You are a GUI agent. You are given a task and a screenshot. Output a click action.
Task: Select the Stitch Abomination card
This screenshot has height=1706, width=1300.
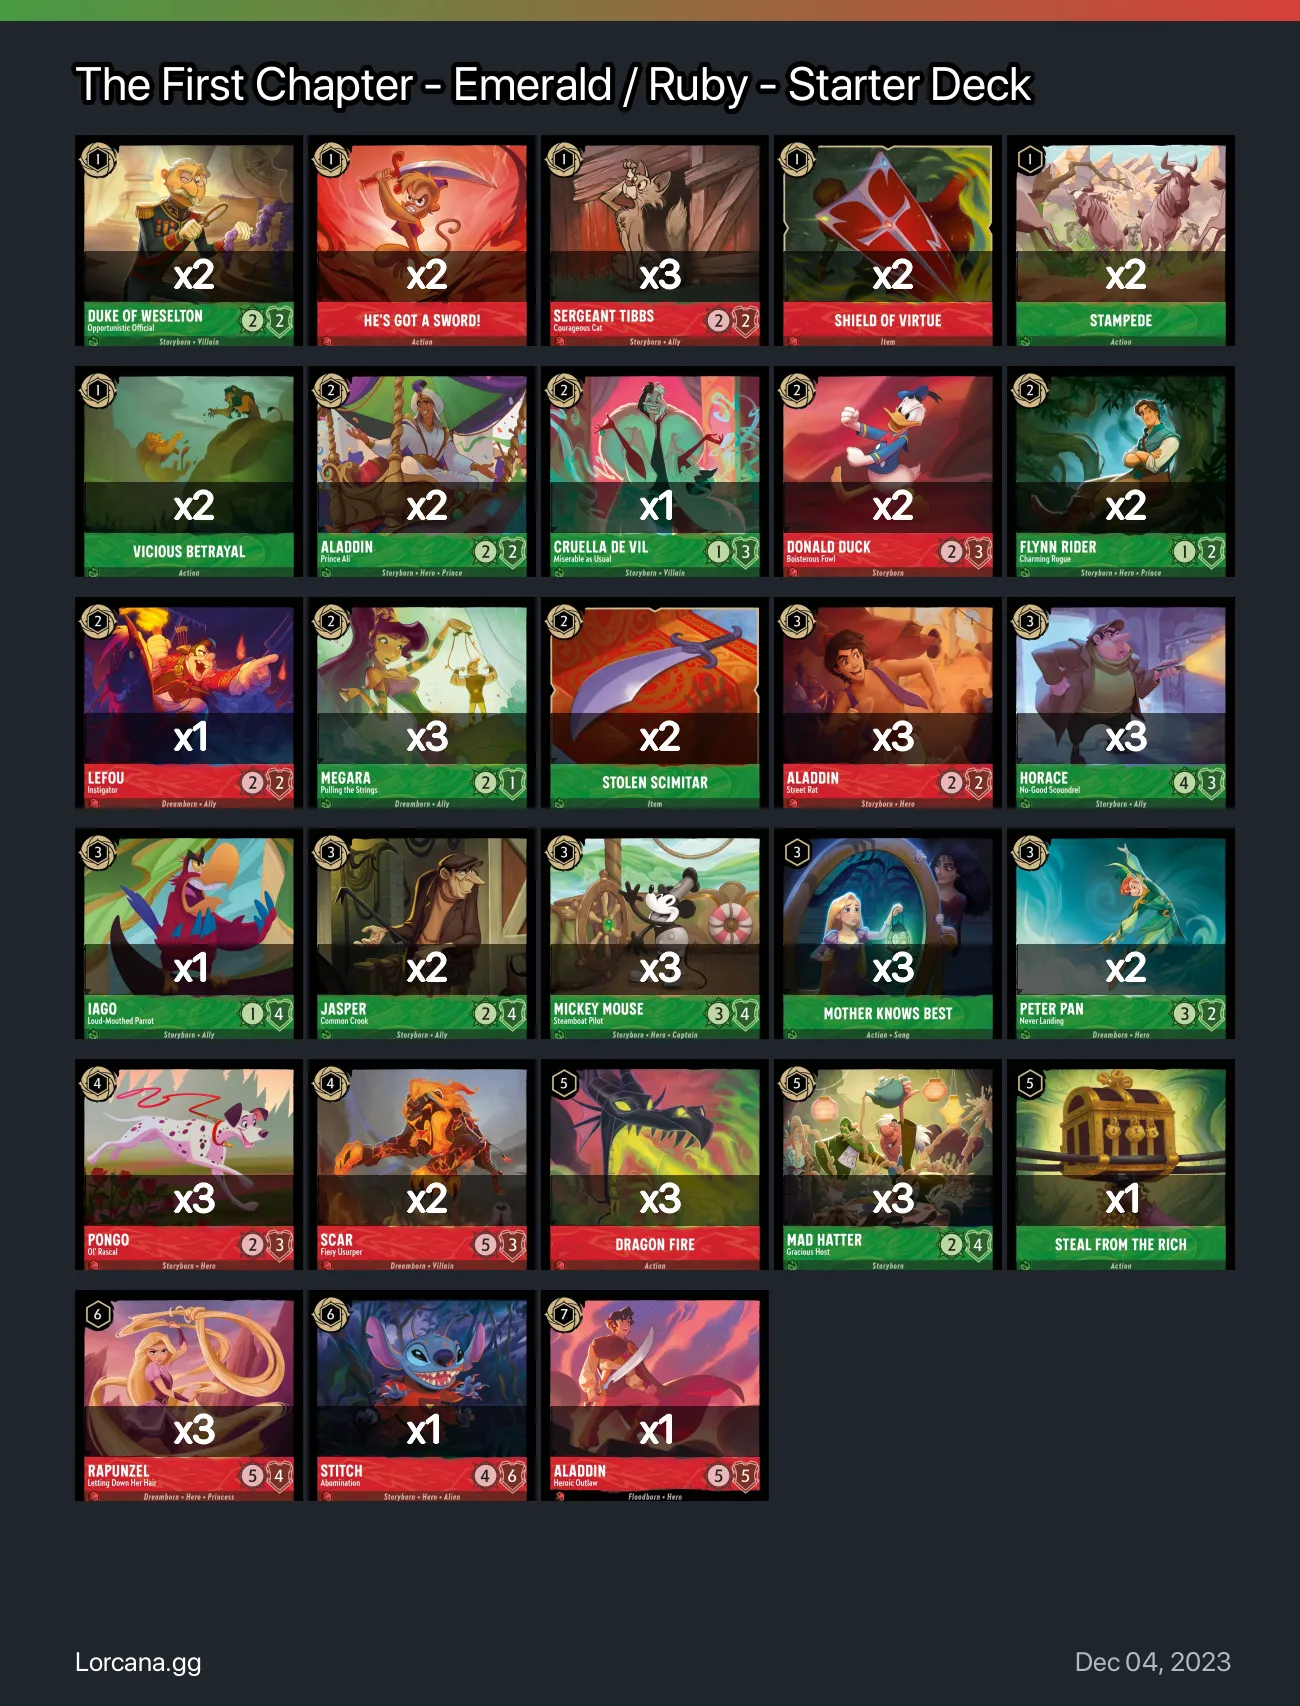coord(422,1396)
